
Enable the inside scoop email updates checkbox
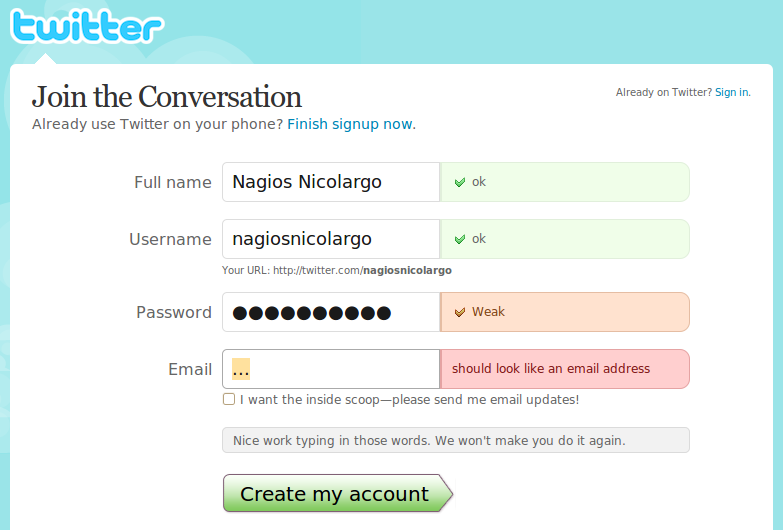[x=229, y=399]
